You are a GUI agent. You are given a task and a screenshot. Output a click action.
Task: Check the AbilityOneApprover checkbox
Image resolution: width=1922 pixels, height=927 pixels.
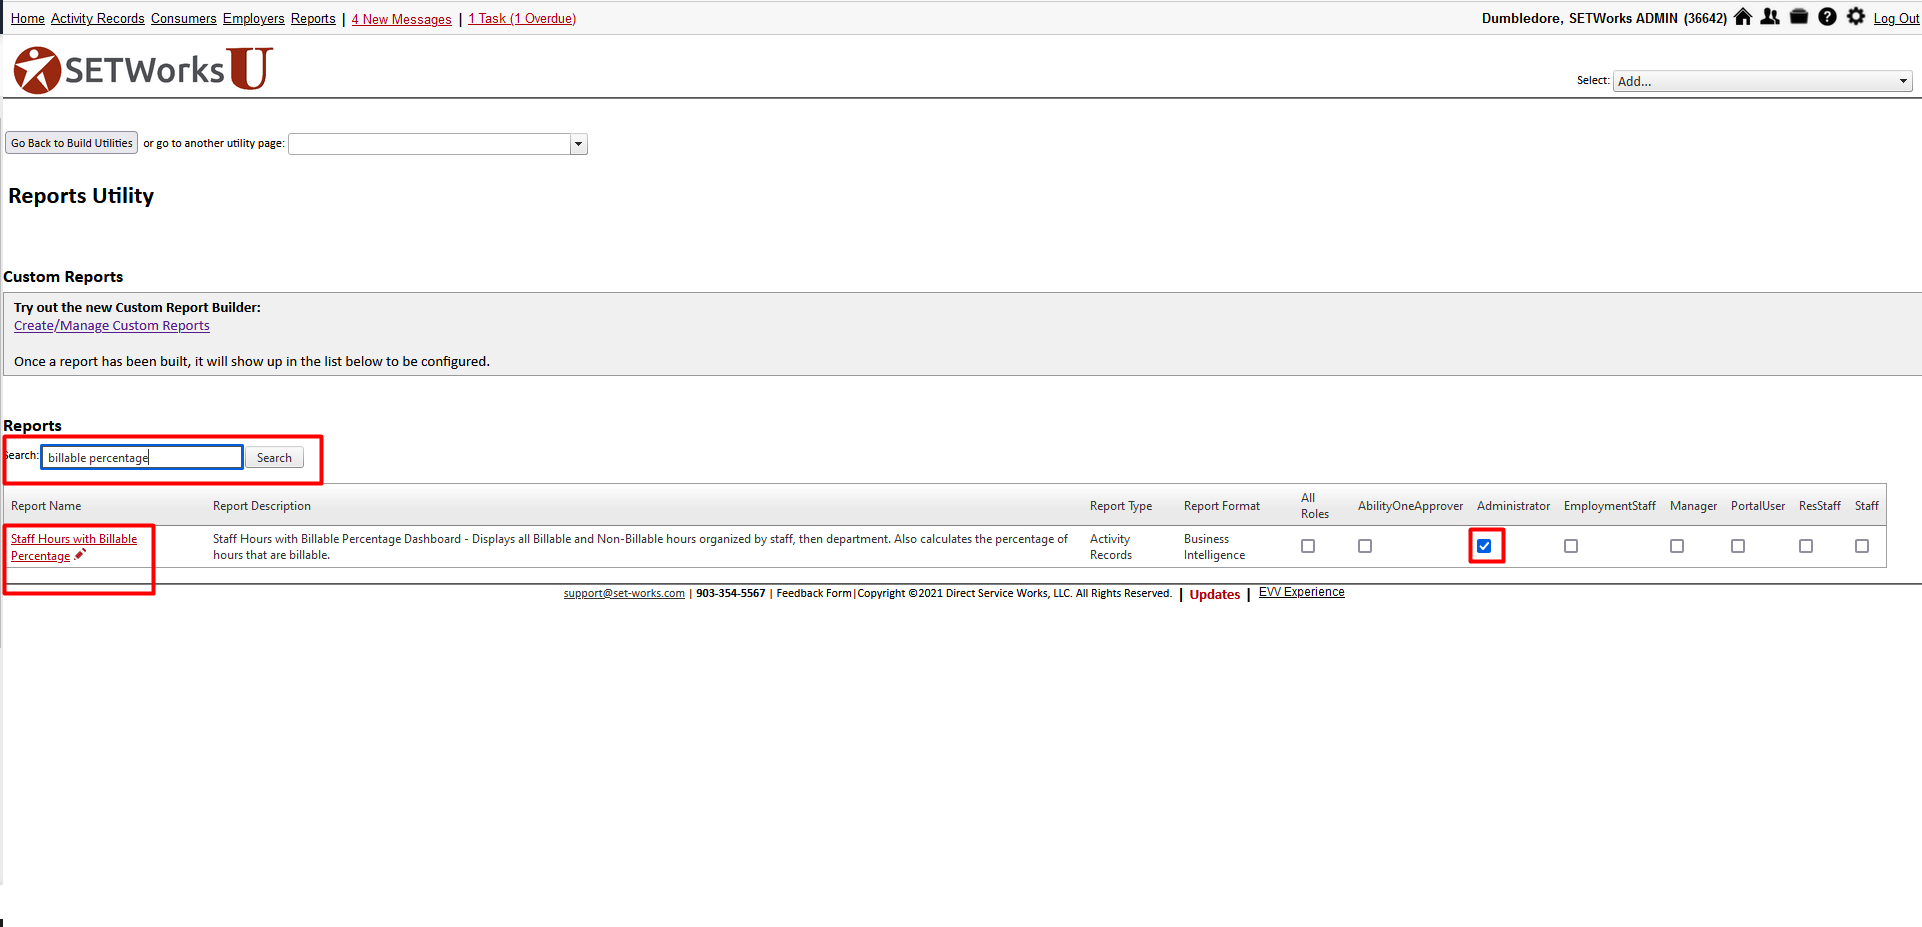click(1365, 546)
